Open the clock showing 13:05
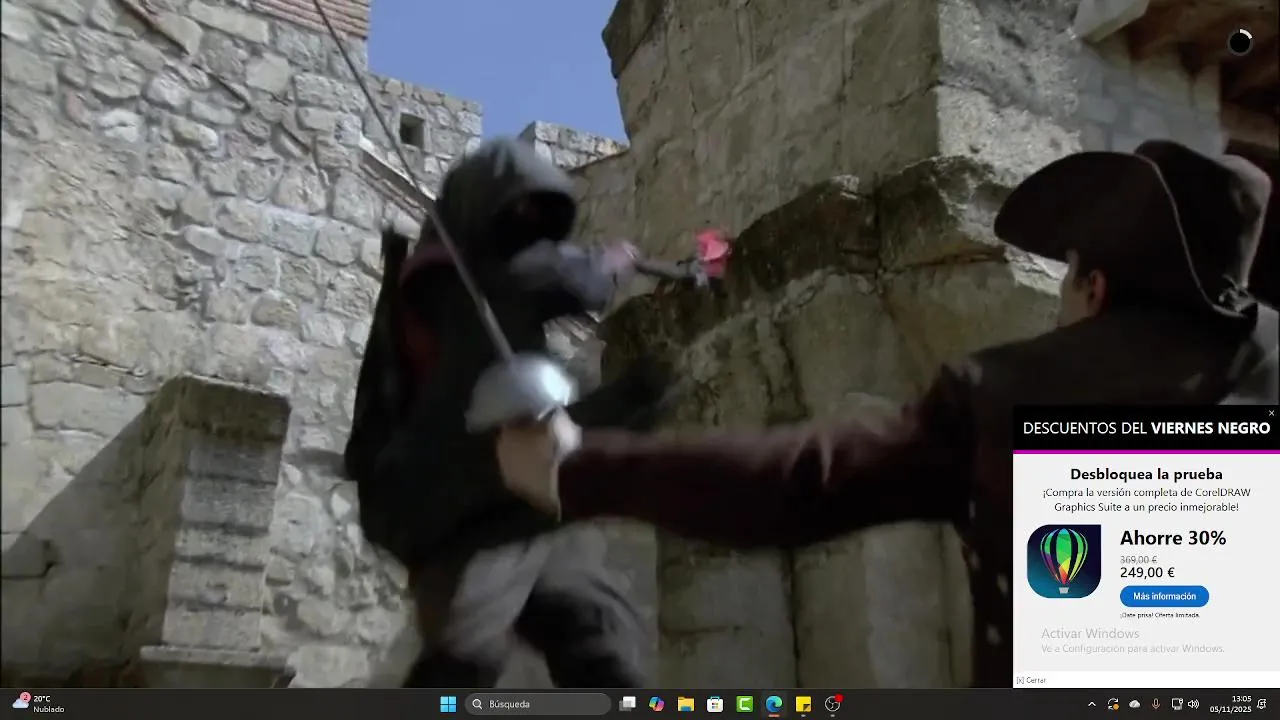 pyautogui.click(x=1230, y=704)
